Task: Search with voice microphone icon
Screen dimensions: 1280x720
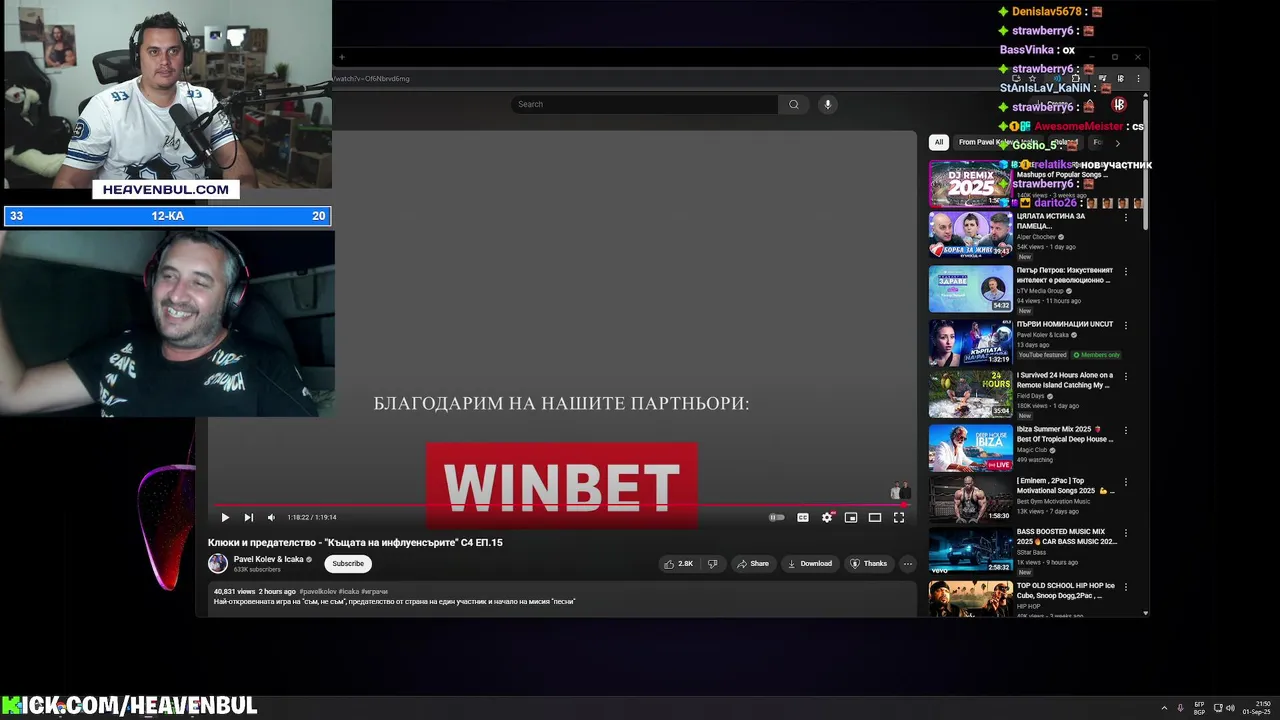Action: pos(827,104)
